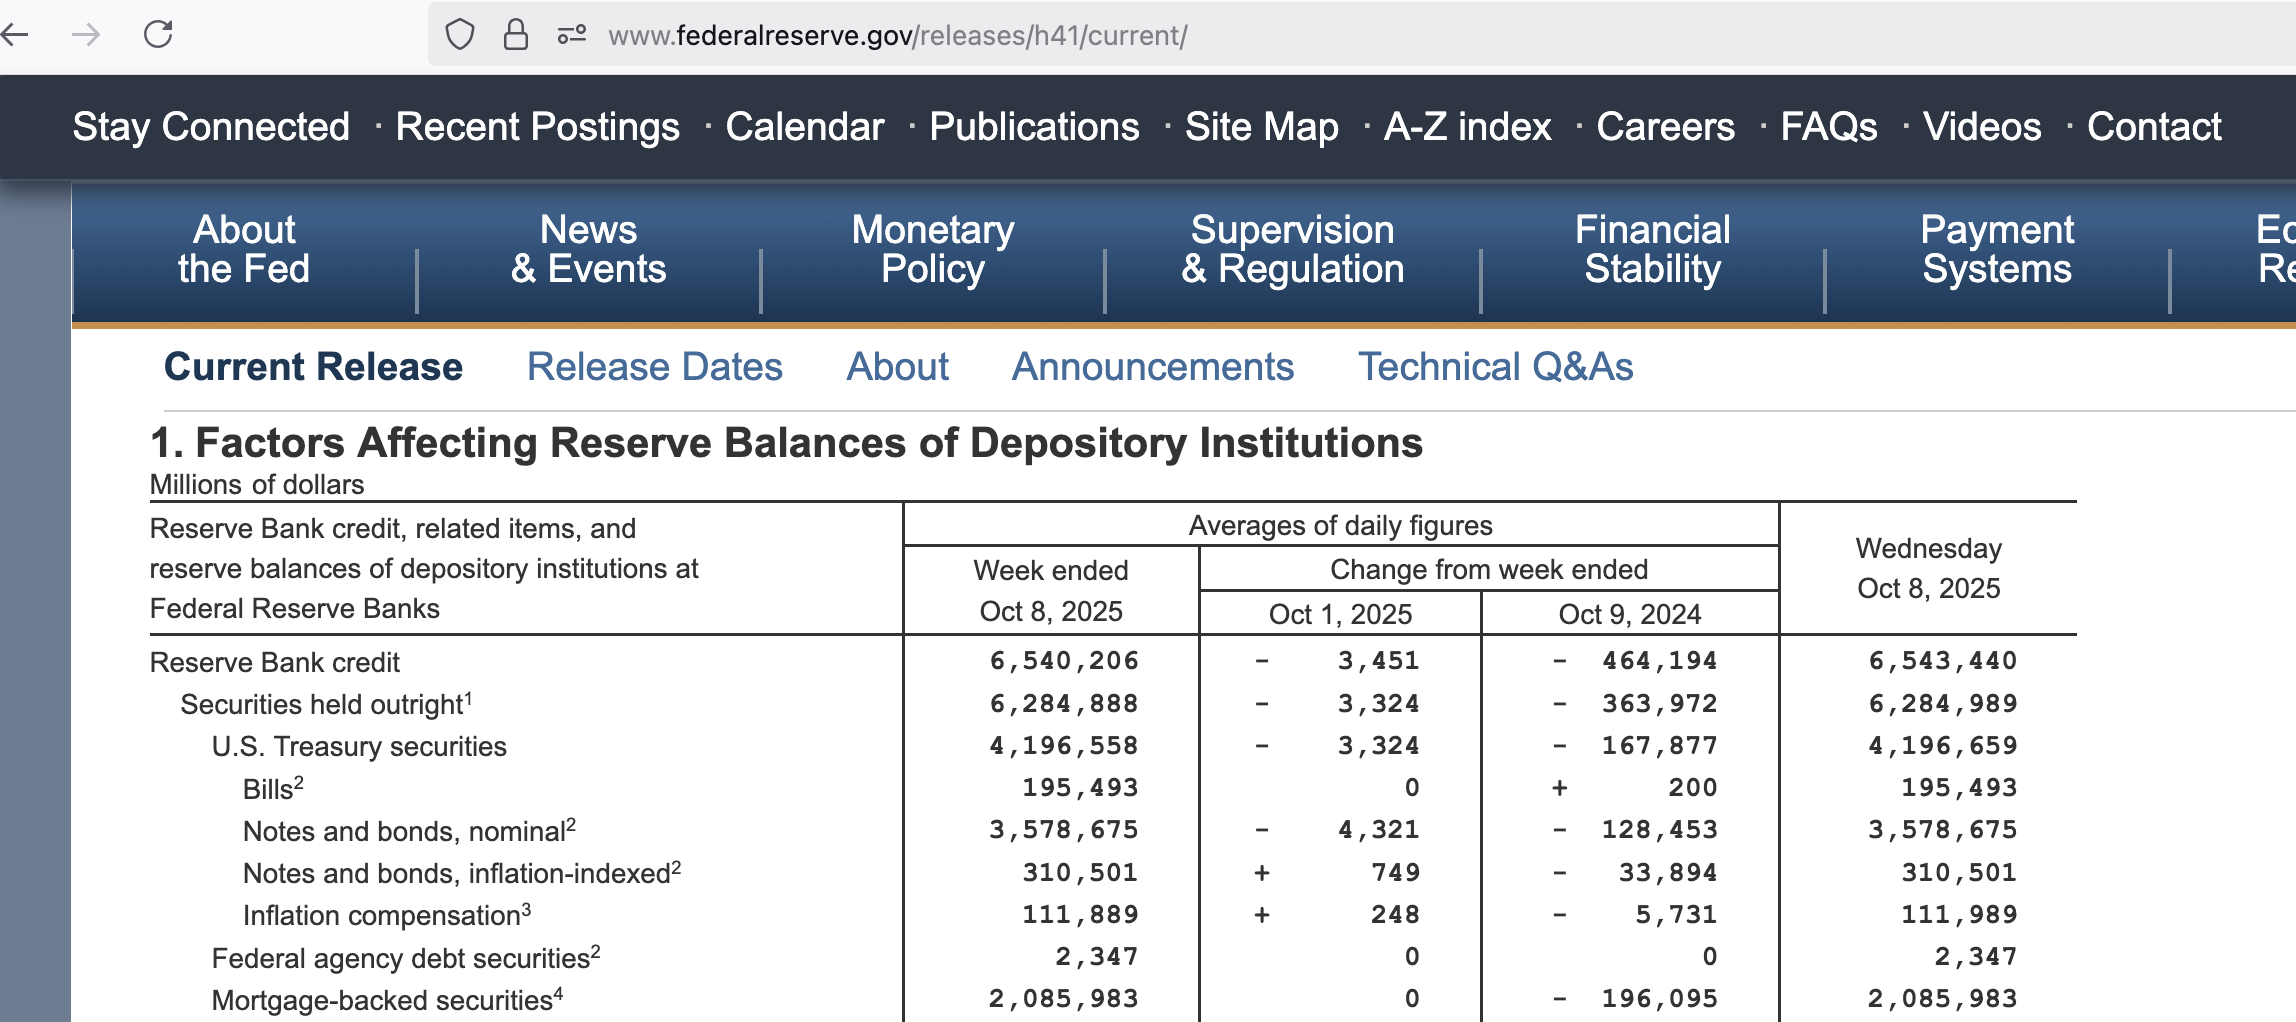Screen dimensions: 2296x1022
Task: Go back using the browser back arrow
Action: coord(14,35)
